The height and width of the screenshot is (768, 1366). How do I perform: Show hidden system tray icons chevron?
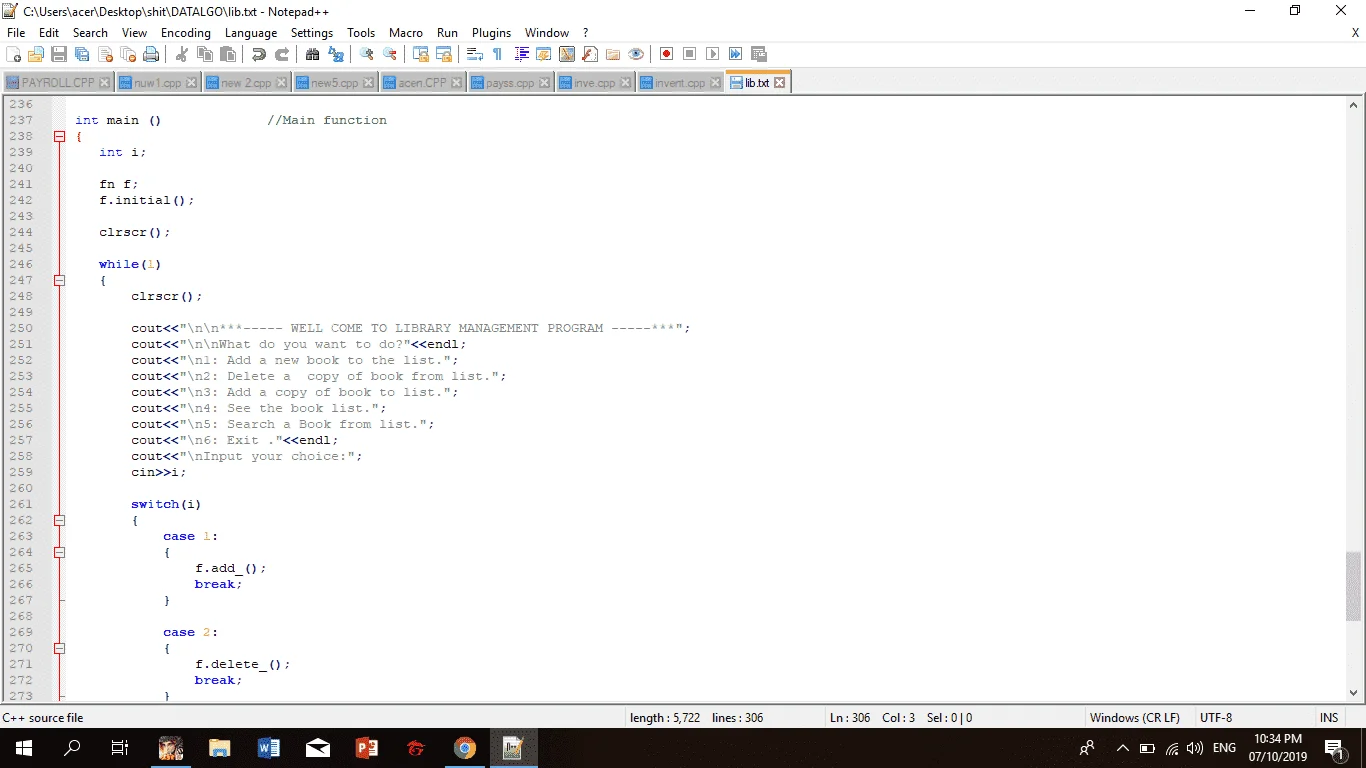click(x=1122, y=748)
